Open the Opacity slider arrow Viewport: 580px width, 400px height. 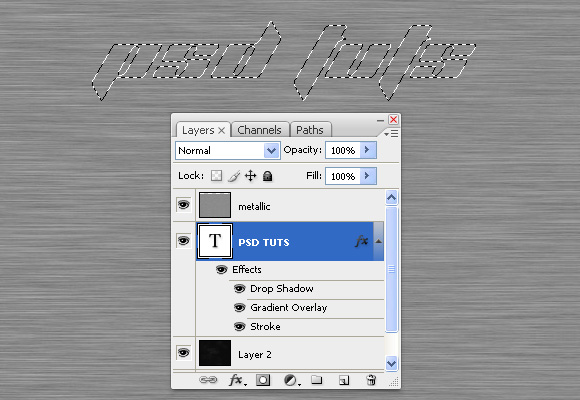click(368, 150)
